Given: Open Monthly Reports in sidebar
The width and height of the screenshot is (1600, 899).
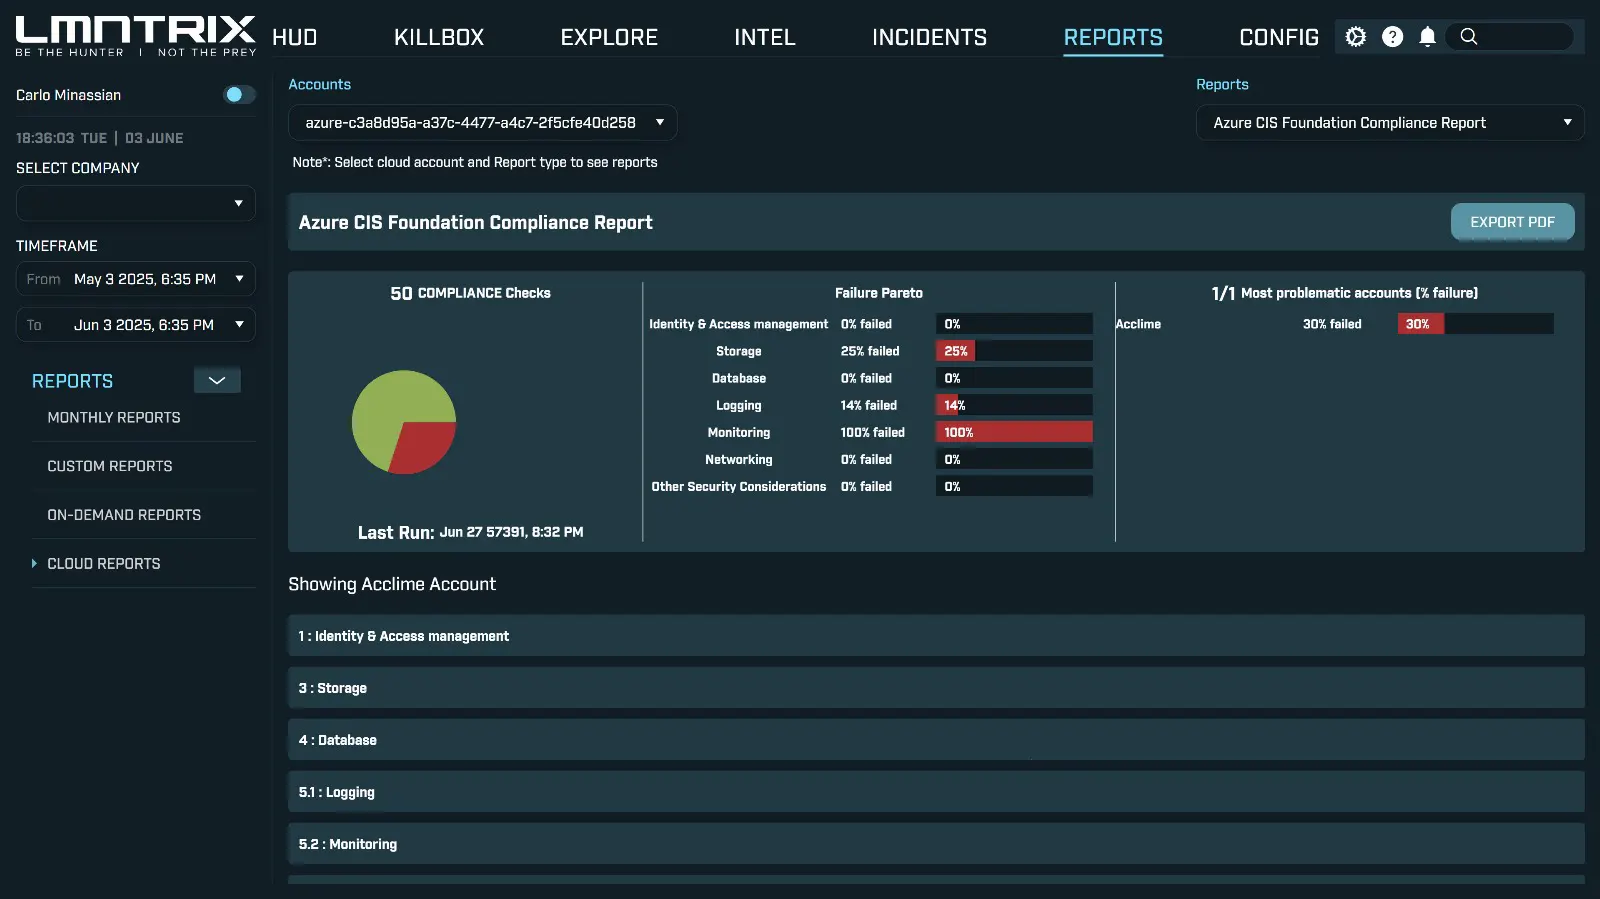Looking at the screenshot, I should (114, 418).
